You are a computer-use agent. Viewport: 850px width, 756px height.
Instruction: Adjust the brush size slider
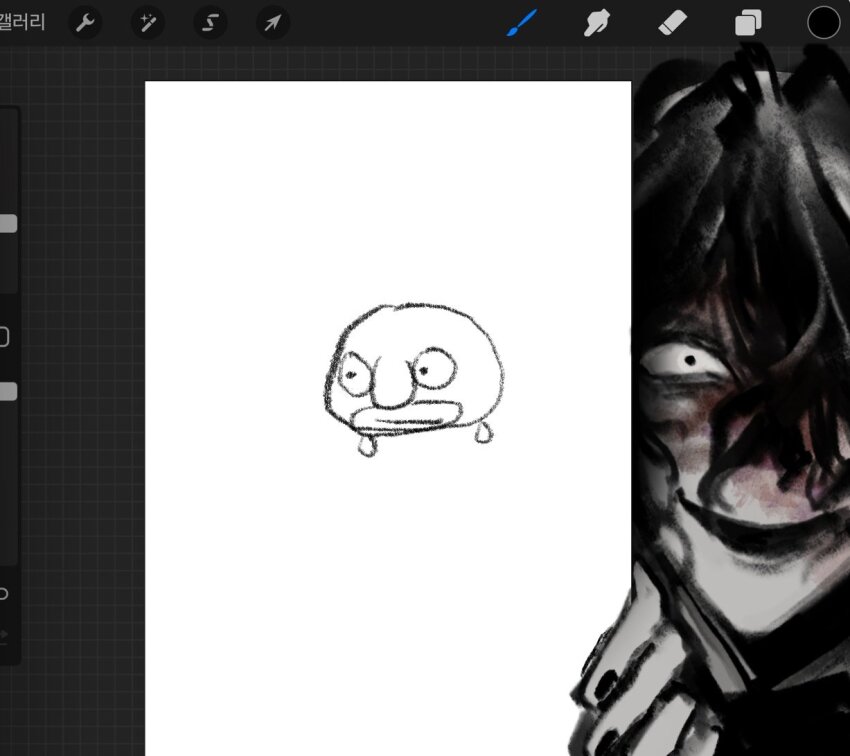point(8,223)
